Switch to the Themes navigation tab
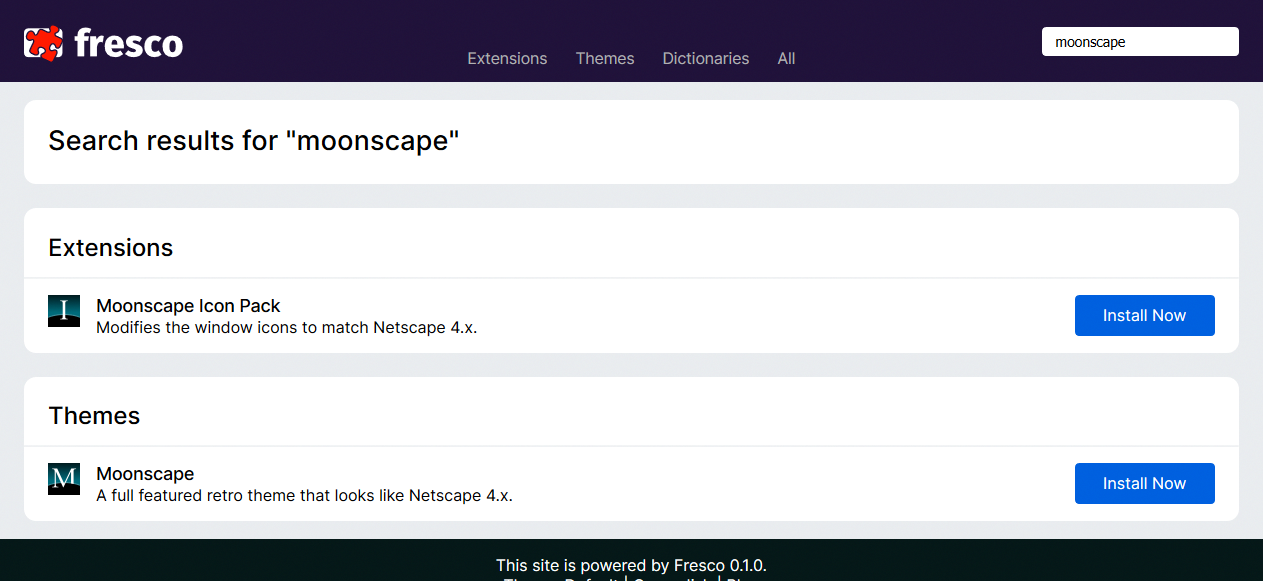 point(605,58)
